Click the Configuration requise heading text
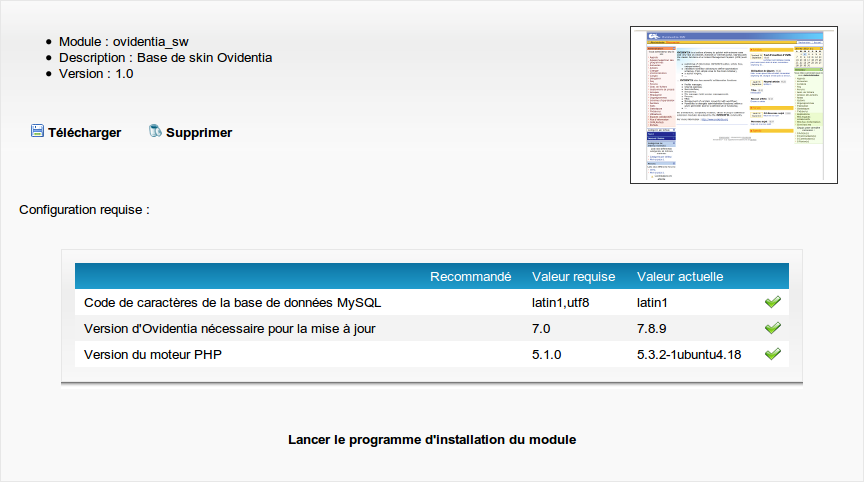 tap(84, 210)
